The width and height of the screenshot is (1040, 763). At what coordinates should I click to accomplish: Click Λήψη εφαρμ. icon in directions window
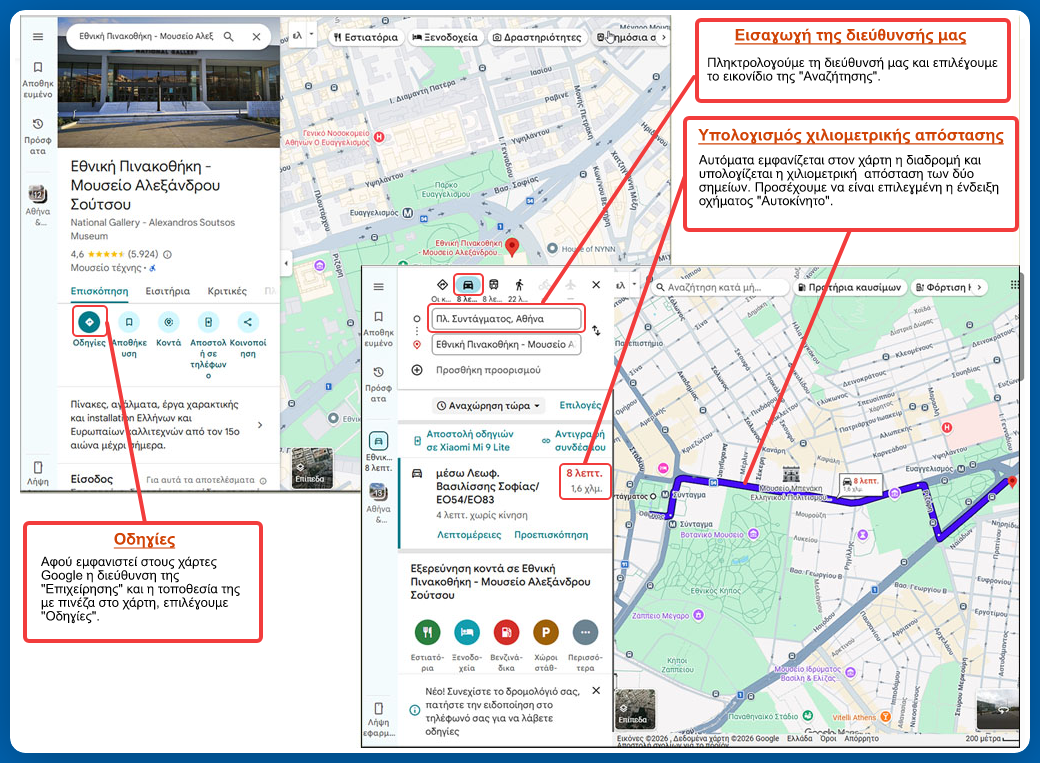(x=378, y=719)
